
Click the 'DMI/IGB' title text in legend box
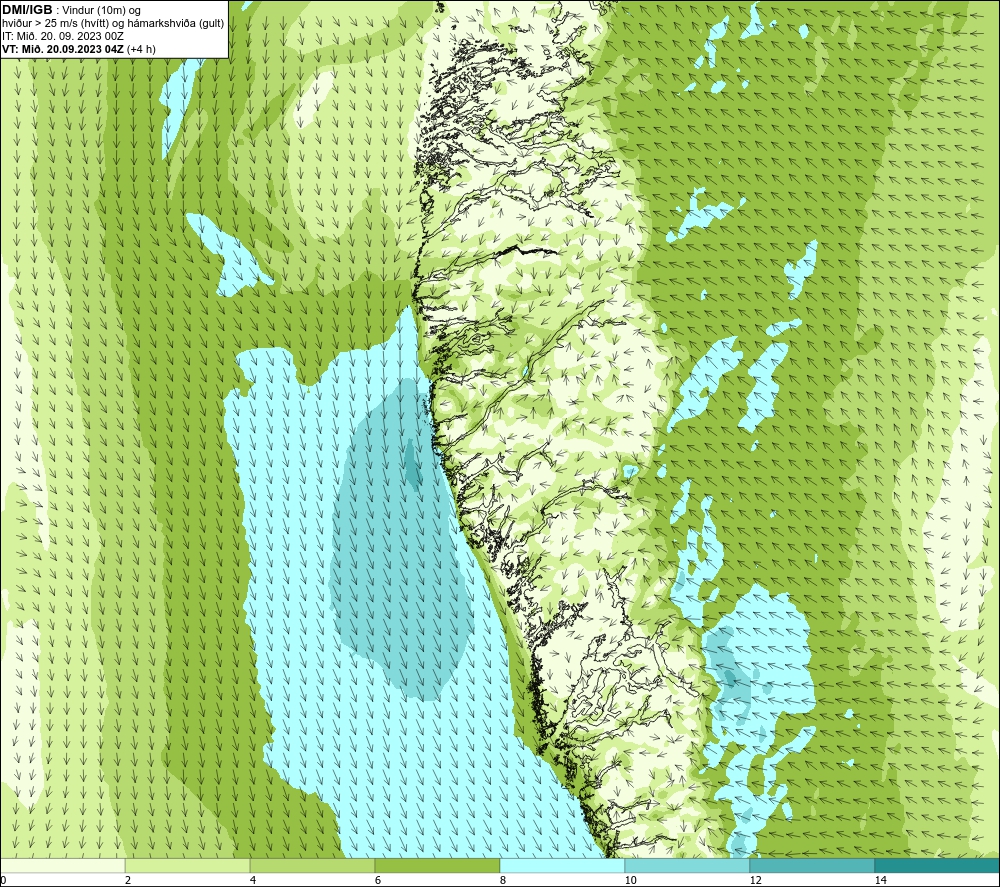coord(27,10)
